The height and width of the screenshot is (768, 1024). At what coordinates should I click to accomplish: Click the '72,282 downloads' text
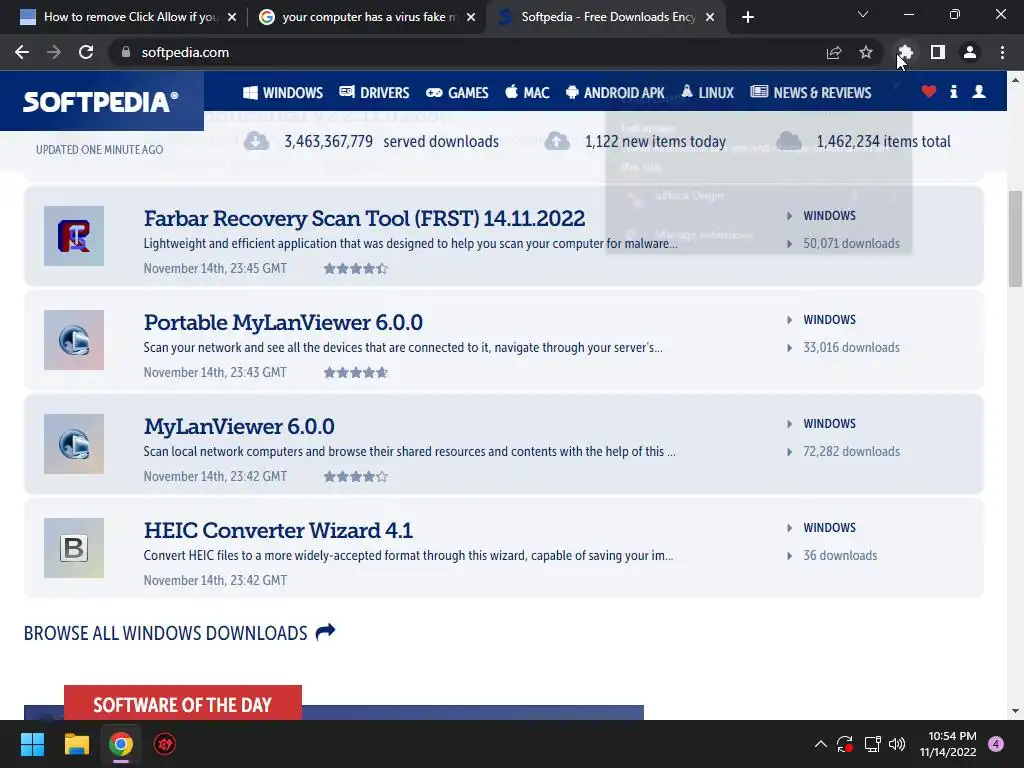(x=852, y=451)
